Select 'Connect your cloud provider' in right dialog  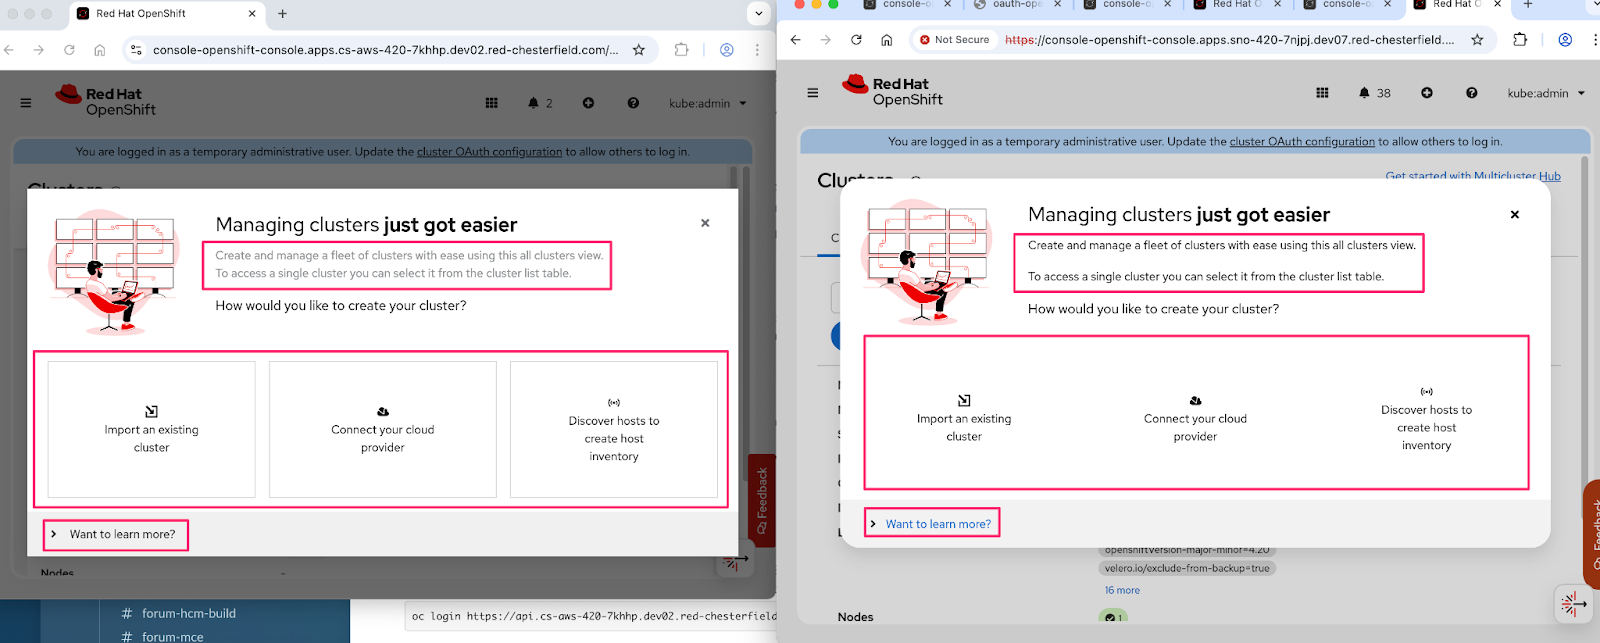point(1195,418)
